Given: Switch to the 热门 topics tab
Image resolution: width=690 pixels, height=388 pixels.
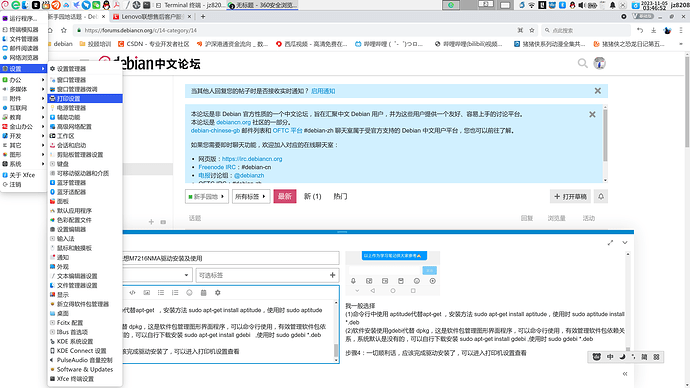Looking at the screenshot, I should 340,196.
